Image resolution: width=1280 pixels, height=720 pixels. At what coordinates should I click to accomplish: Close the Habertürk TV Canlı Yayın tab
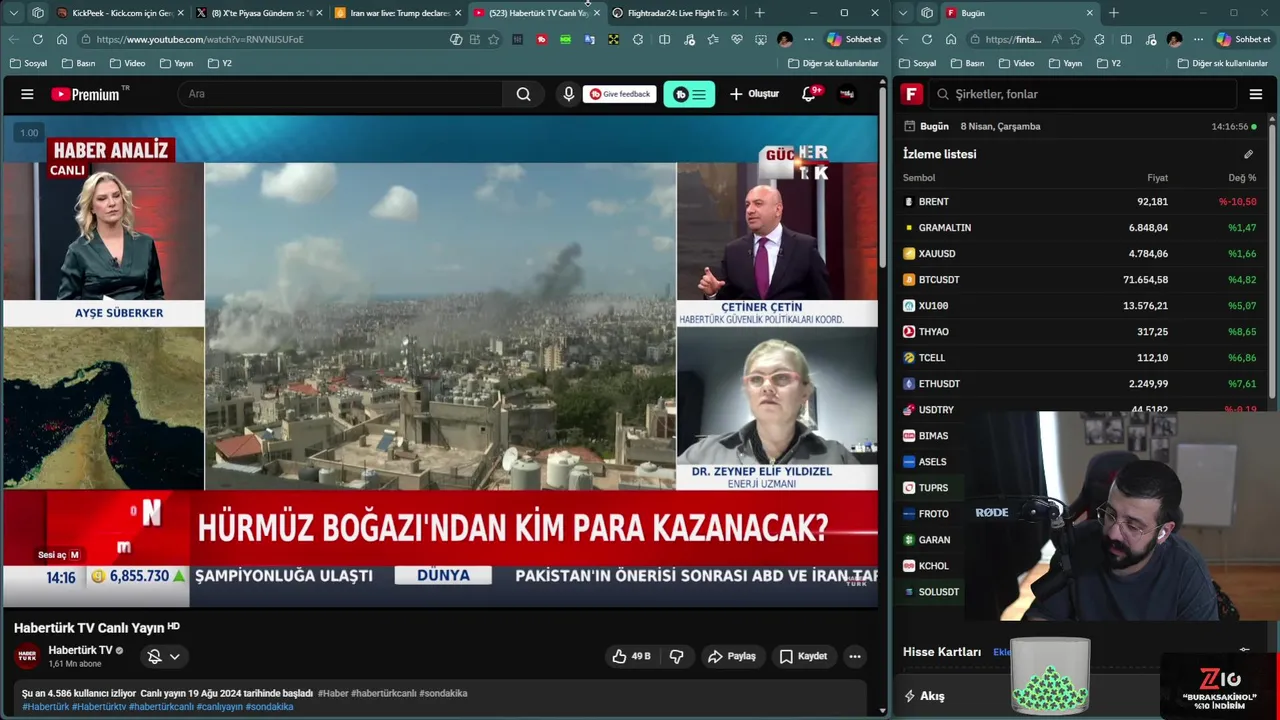pyautogui.click(x=597, y=13)
